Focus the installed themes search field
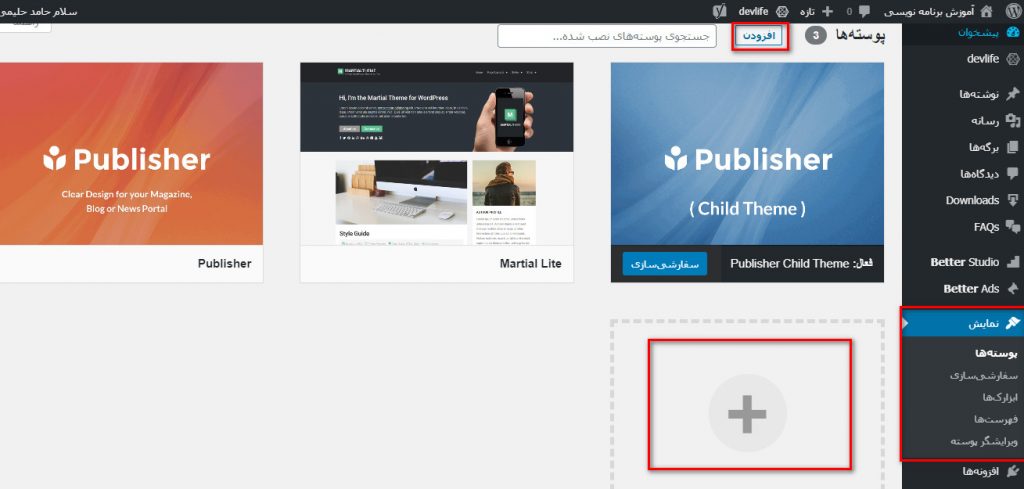 tap(607, 36)
